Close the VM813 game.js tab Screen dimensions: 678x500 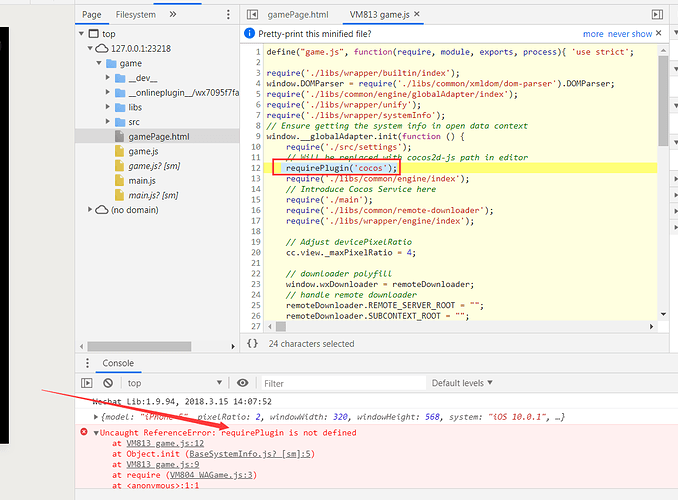[x=416, y=14]
